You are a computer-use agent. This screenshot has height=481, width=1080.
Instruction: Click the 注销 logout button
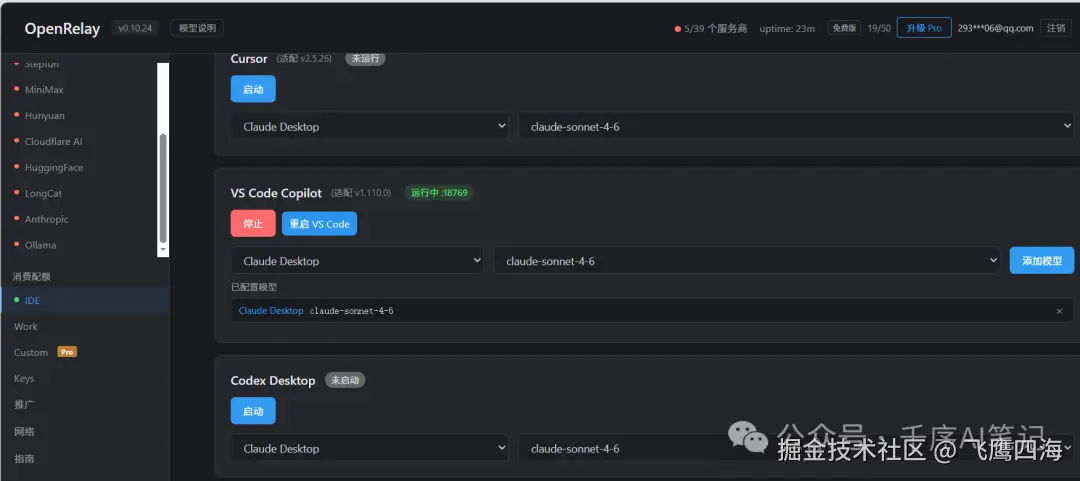click(1056, 28)
